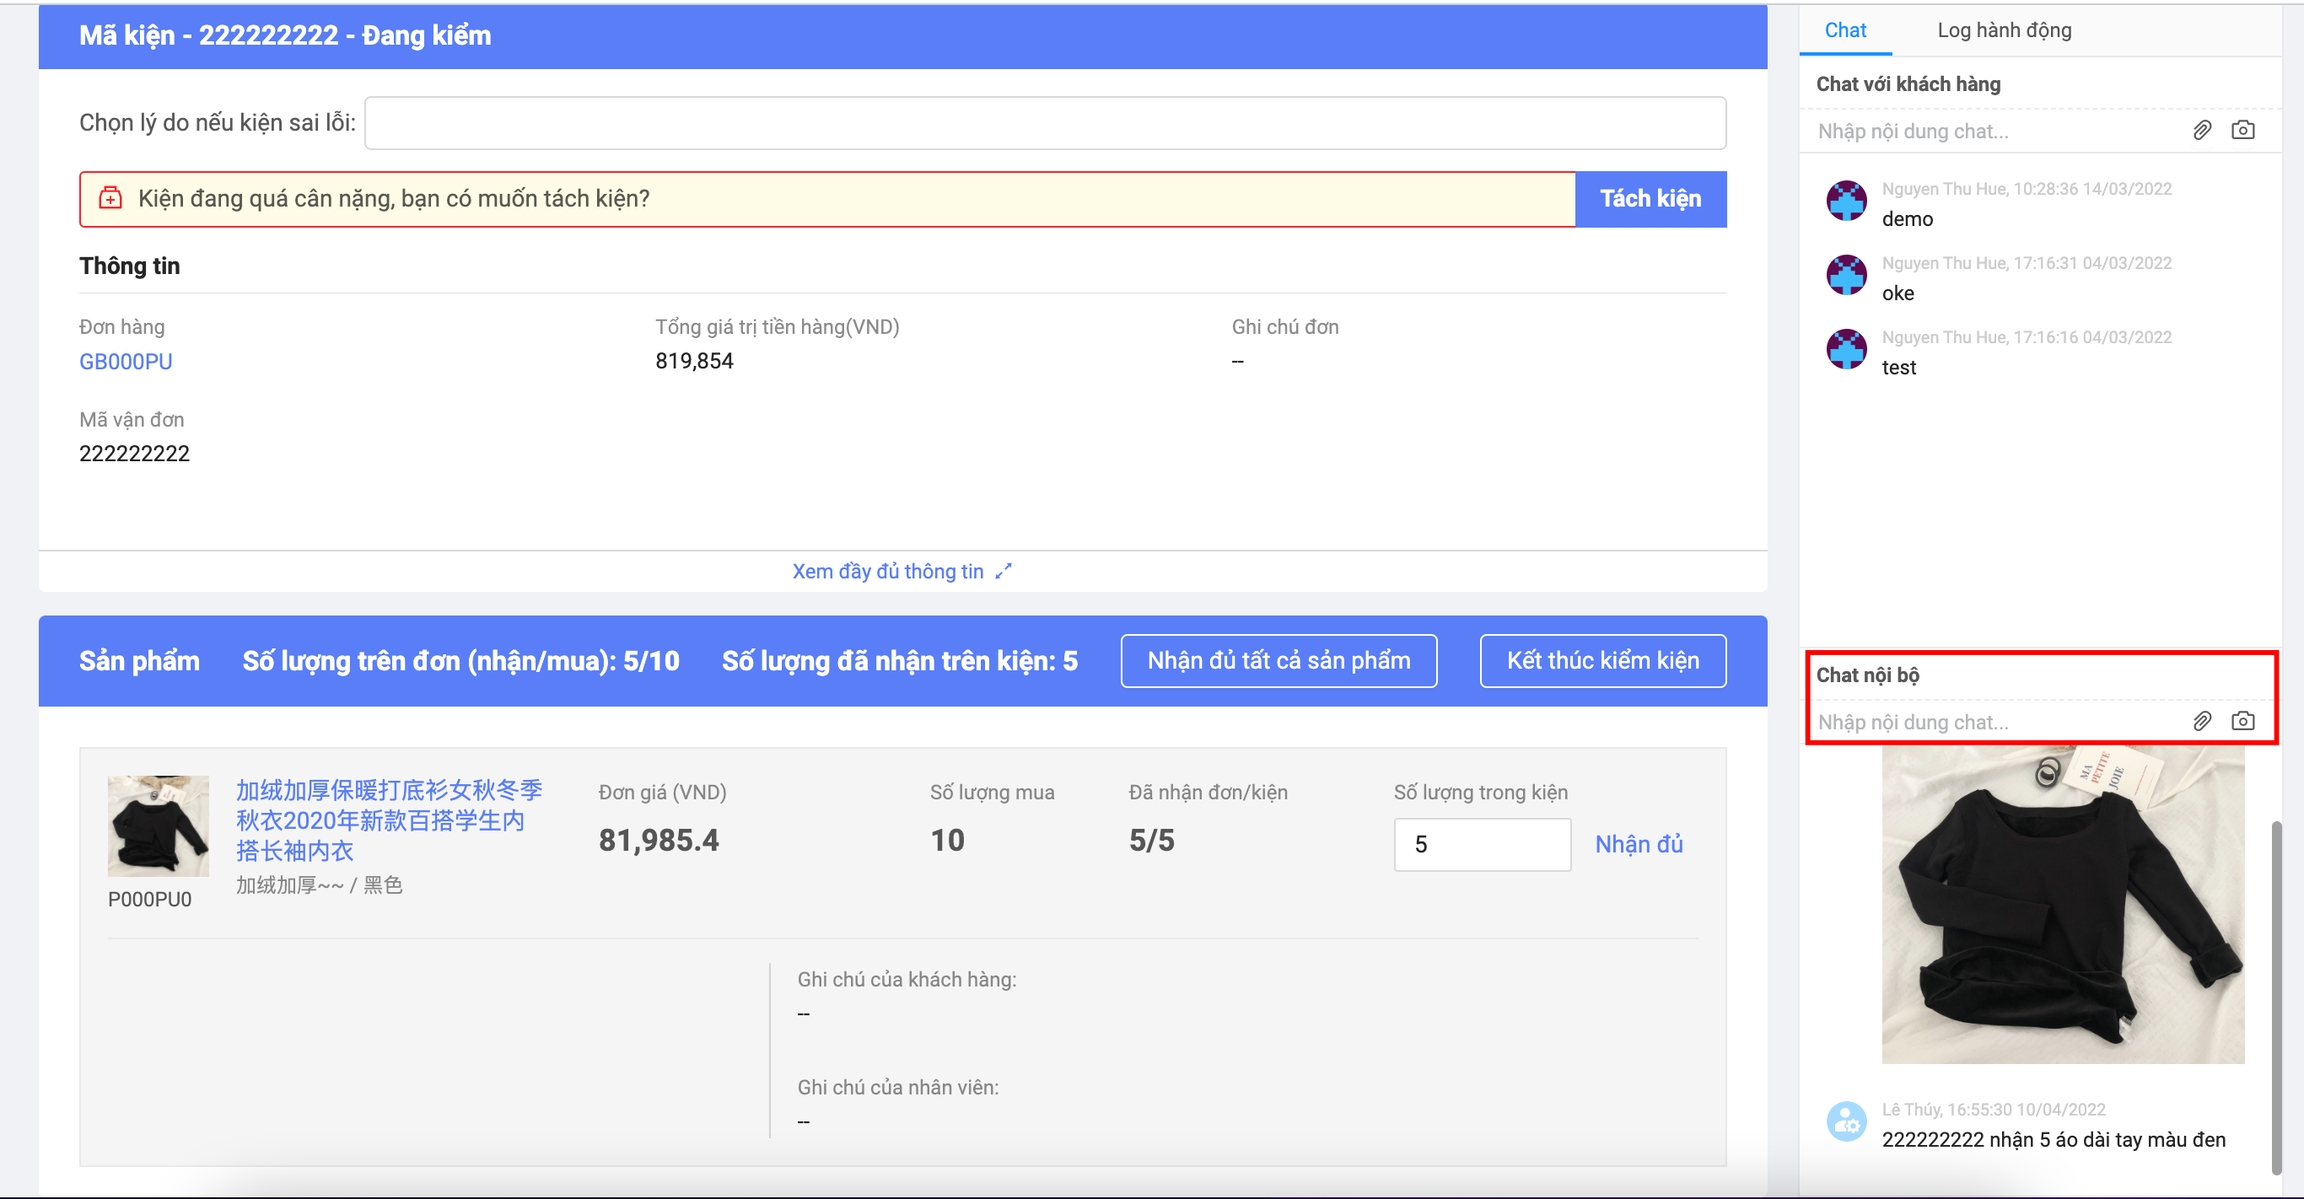The width and height of the screenshot is (2304, 1199).
Task: Click Lê Thúy avatar in internal chat
Action: pyautogui.click(x=1846, y=1122)
